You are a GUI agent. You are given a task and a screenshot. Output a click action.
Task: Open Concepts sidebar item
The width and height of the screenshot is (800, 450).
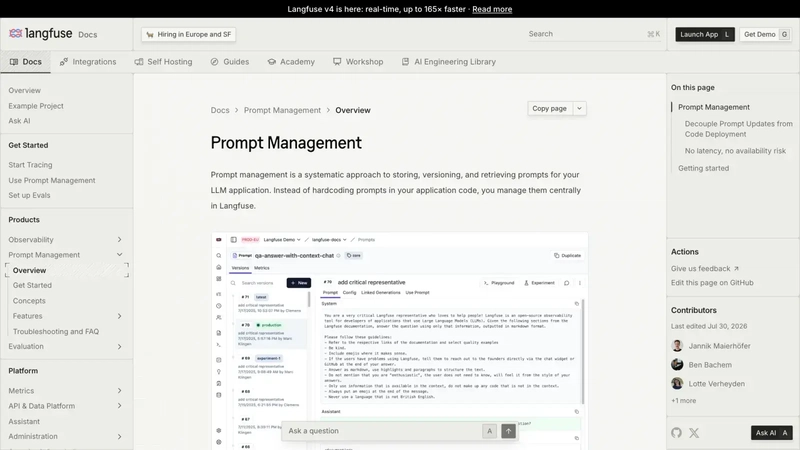tap(29, 301)
